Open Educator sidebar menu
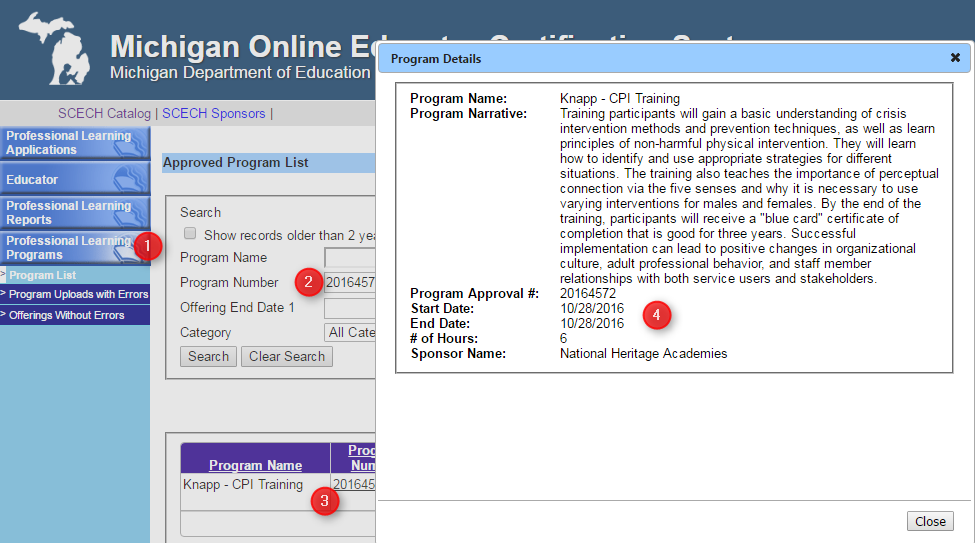 coord(75,179)
